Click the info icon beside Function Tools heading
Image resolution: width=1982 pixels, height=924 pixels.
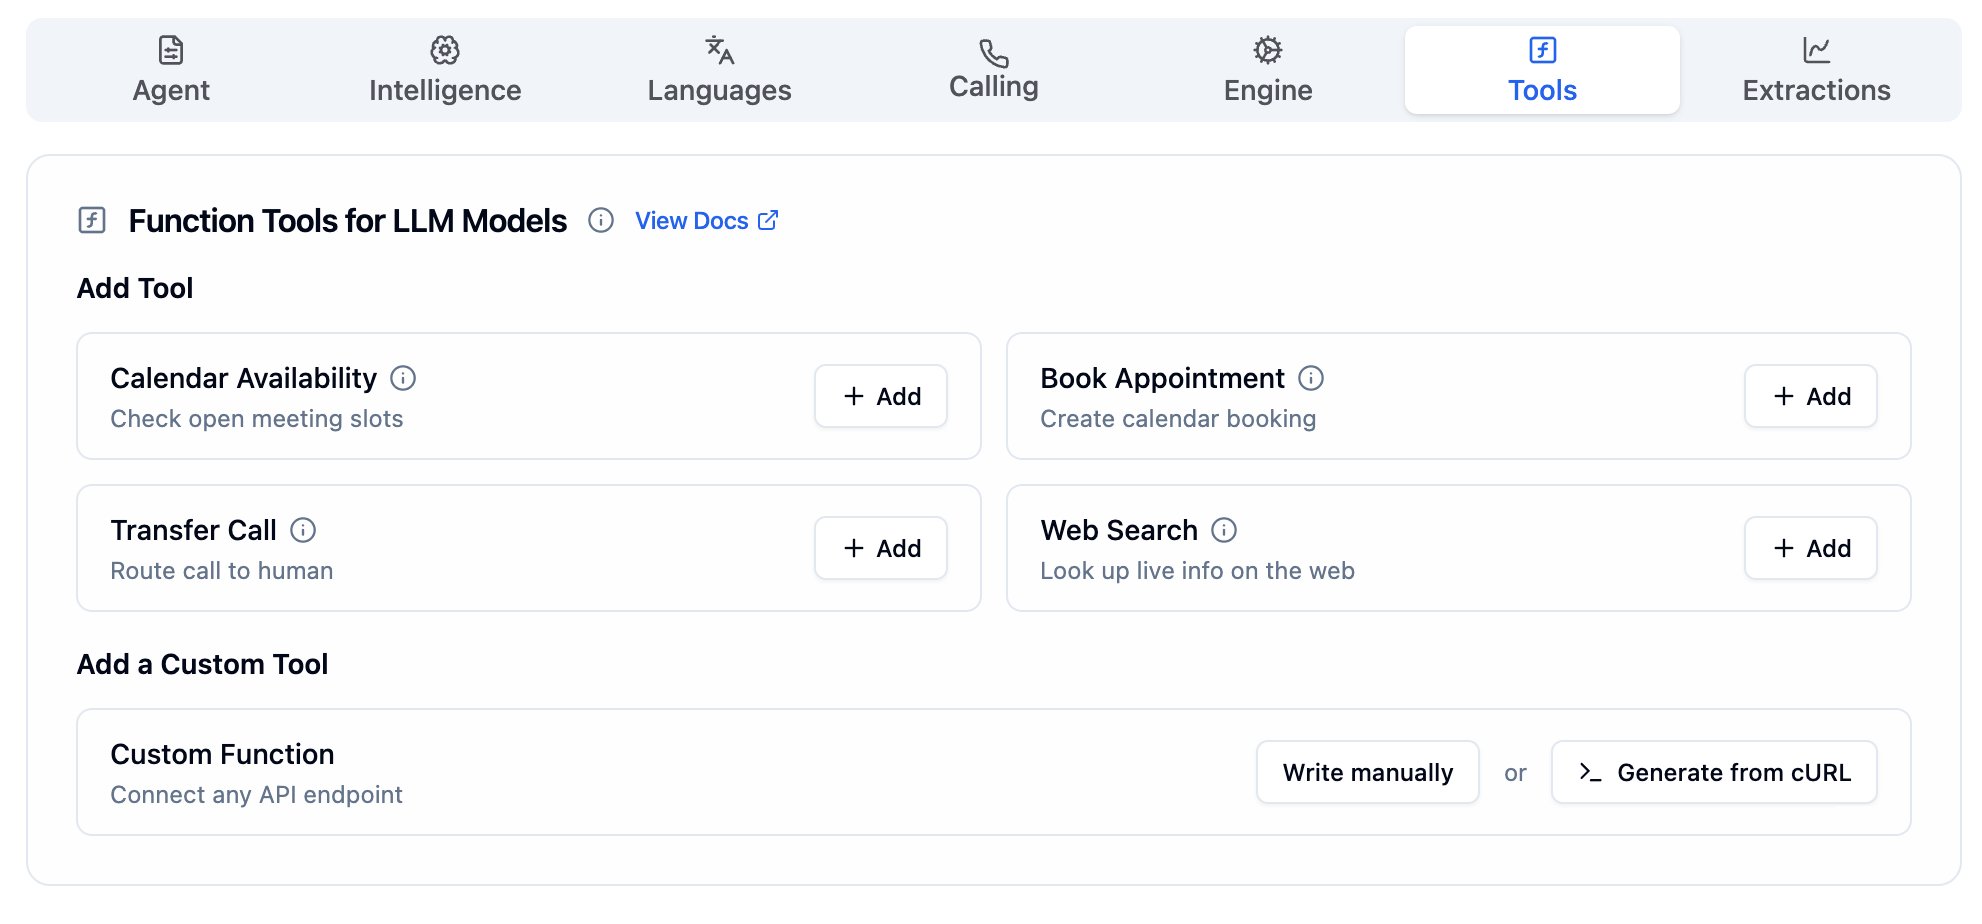pos(601,220)
